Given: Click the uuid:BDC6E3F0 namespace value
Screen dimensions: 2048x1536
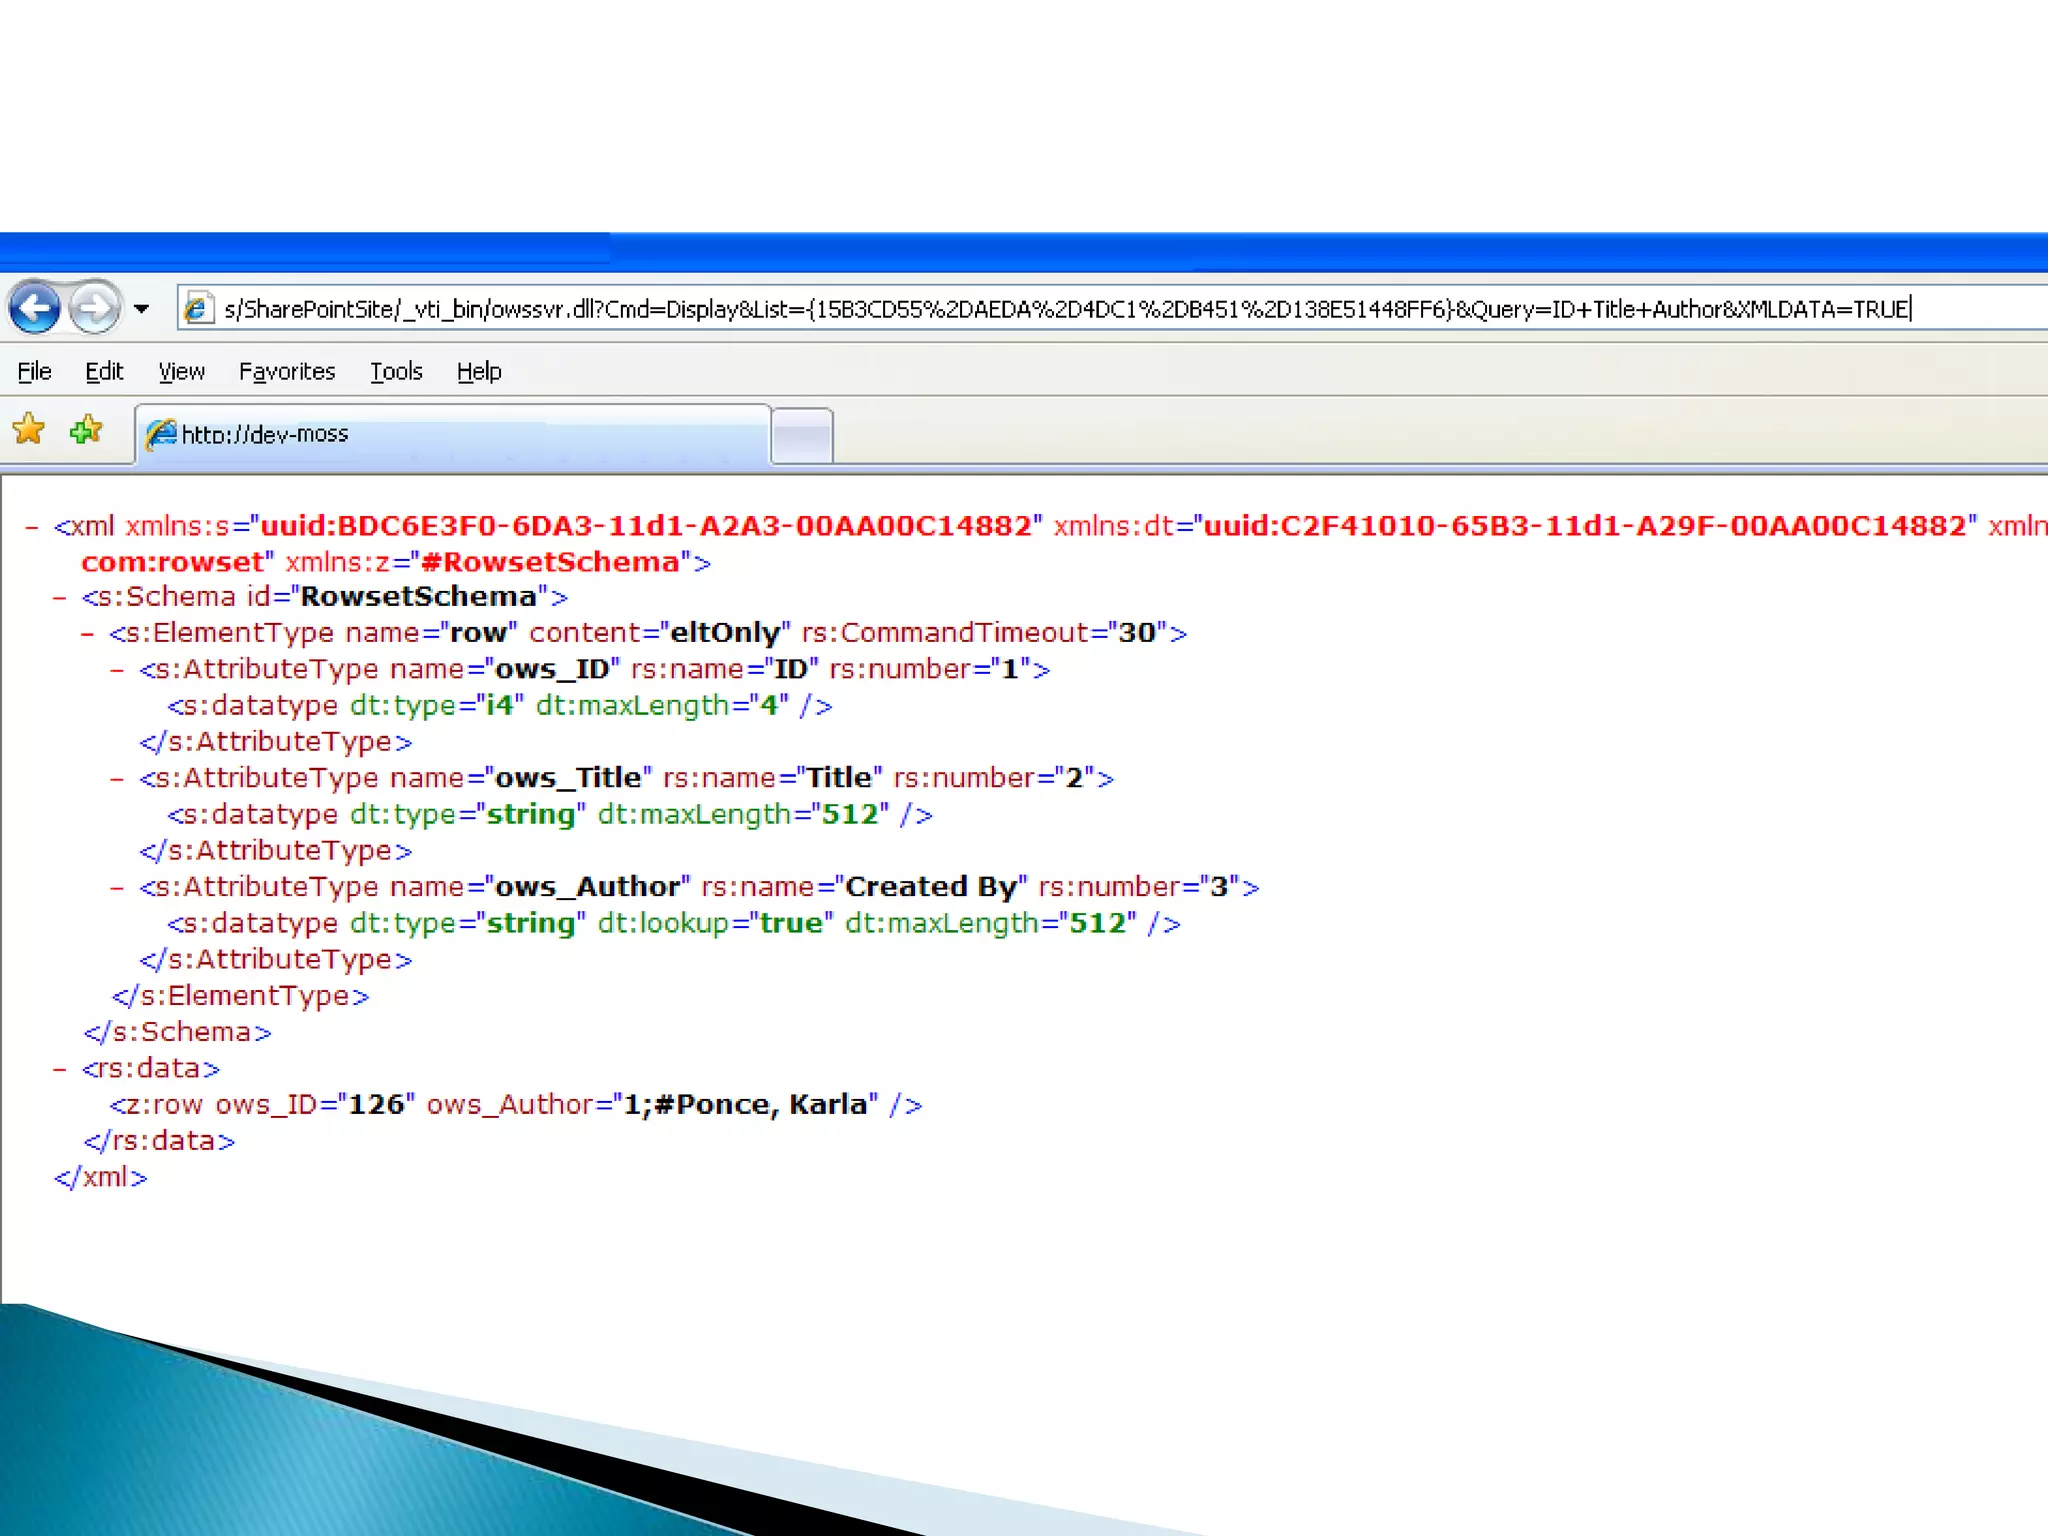Looking at the screenshot, I should (646, 526).
